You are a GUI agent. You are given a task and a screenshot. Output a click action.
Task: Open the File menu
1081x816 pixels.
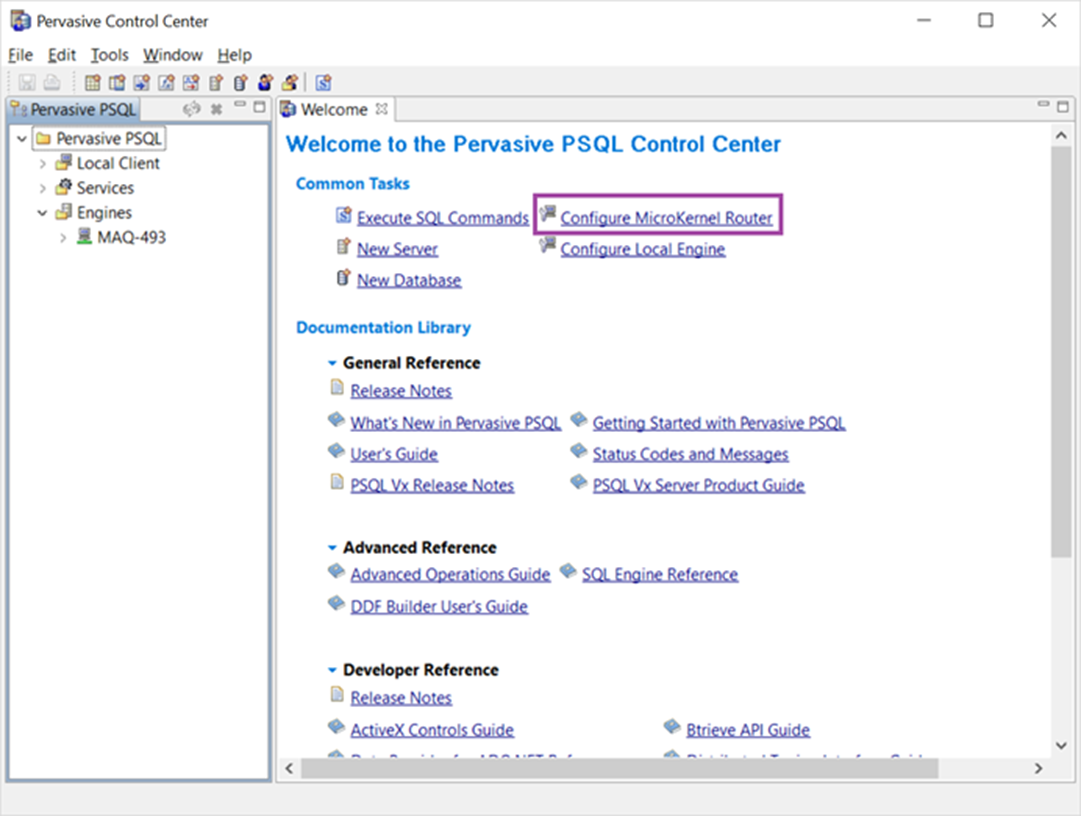point(21,55)
